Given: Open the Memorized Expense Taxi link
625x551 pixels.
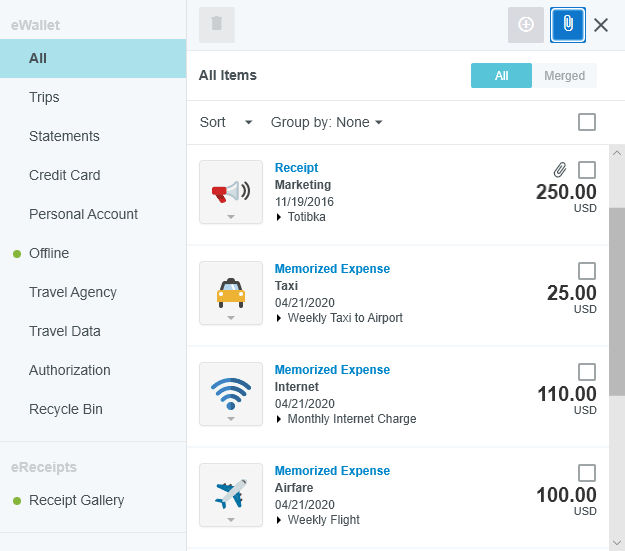Looking at the screenshot, I should pos(332,269).
